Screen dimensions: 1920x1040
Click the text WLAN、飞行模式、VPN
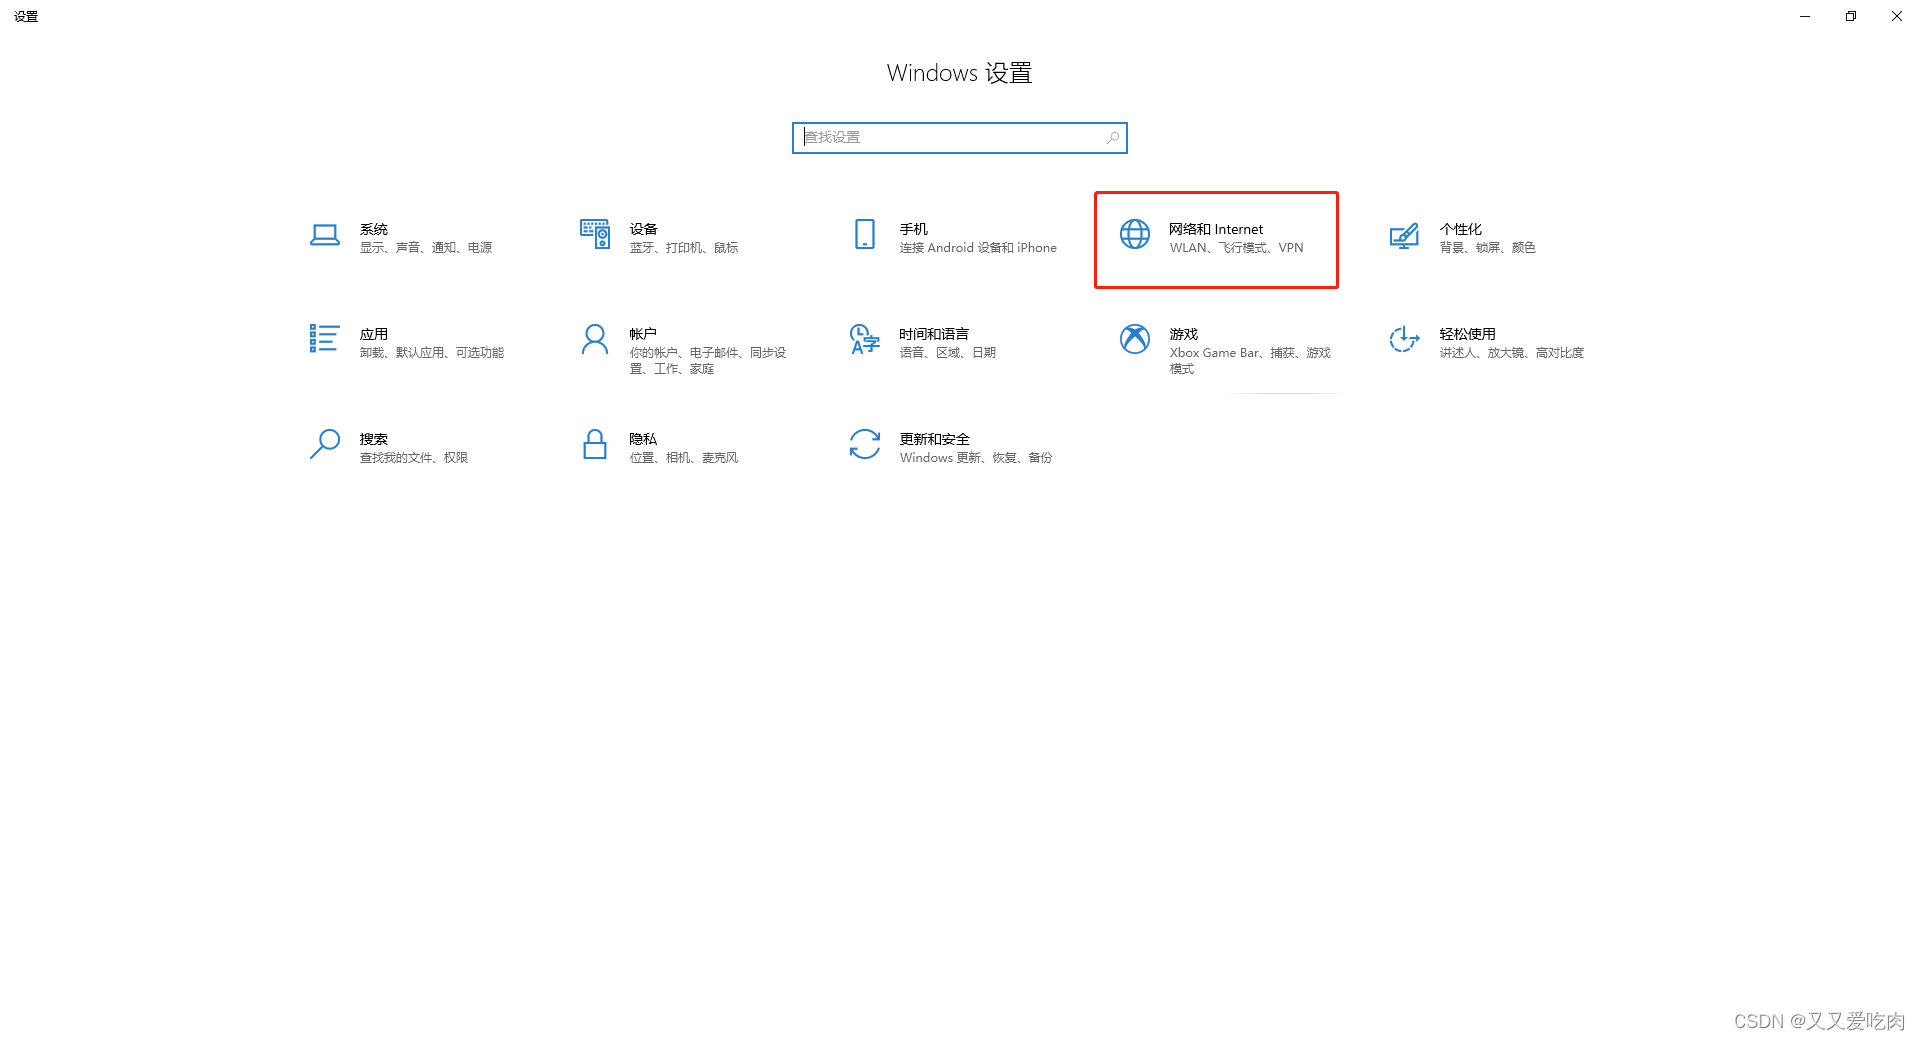coord(1237,248)
